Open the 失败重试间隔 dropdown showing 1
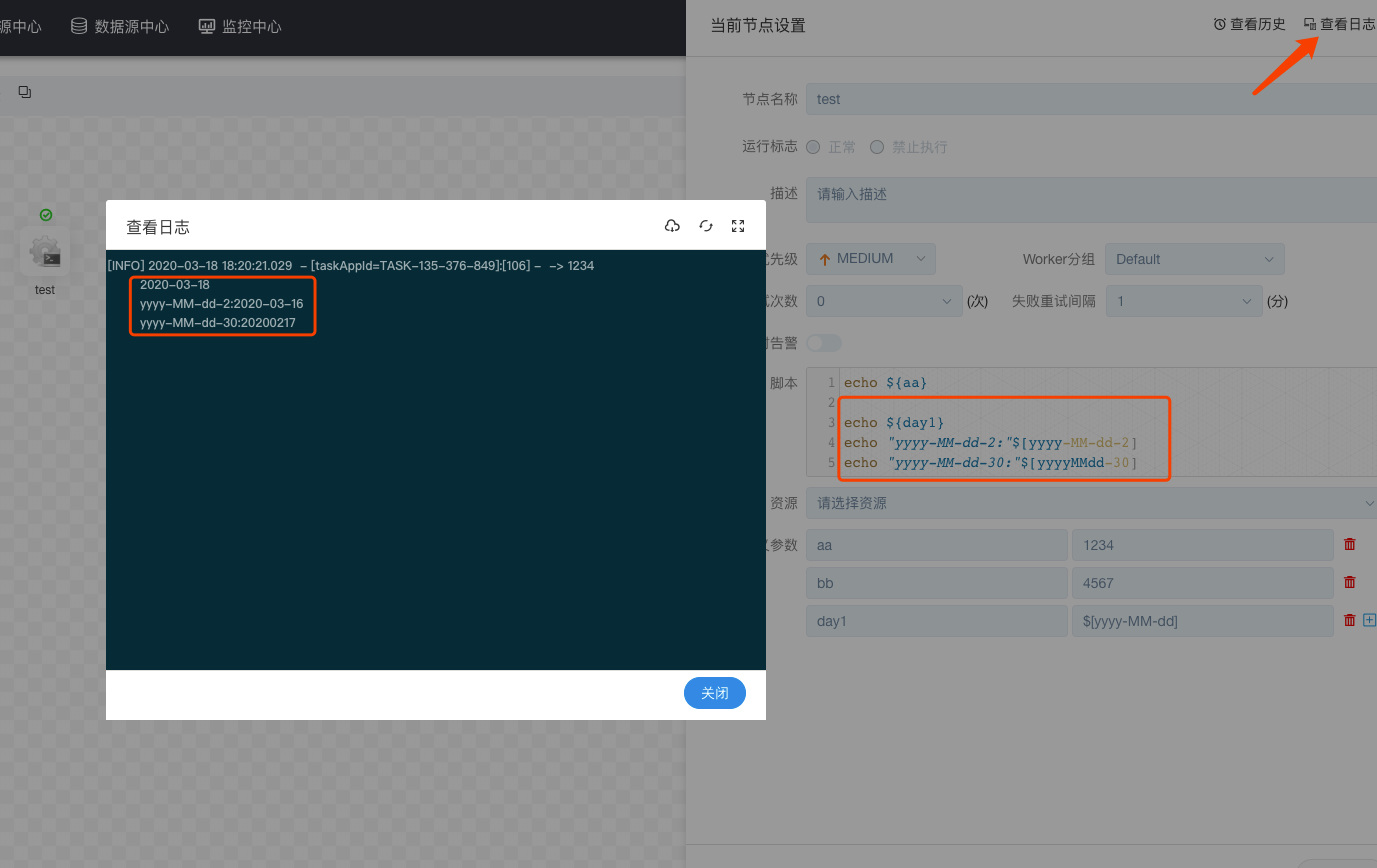Screen dimensions: 1377x868 (x=1184, y=301)
